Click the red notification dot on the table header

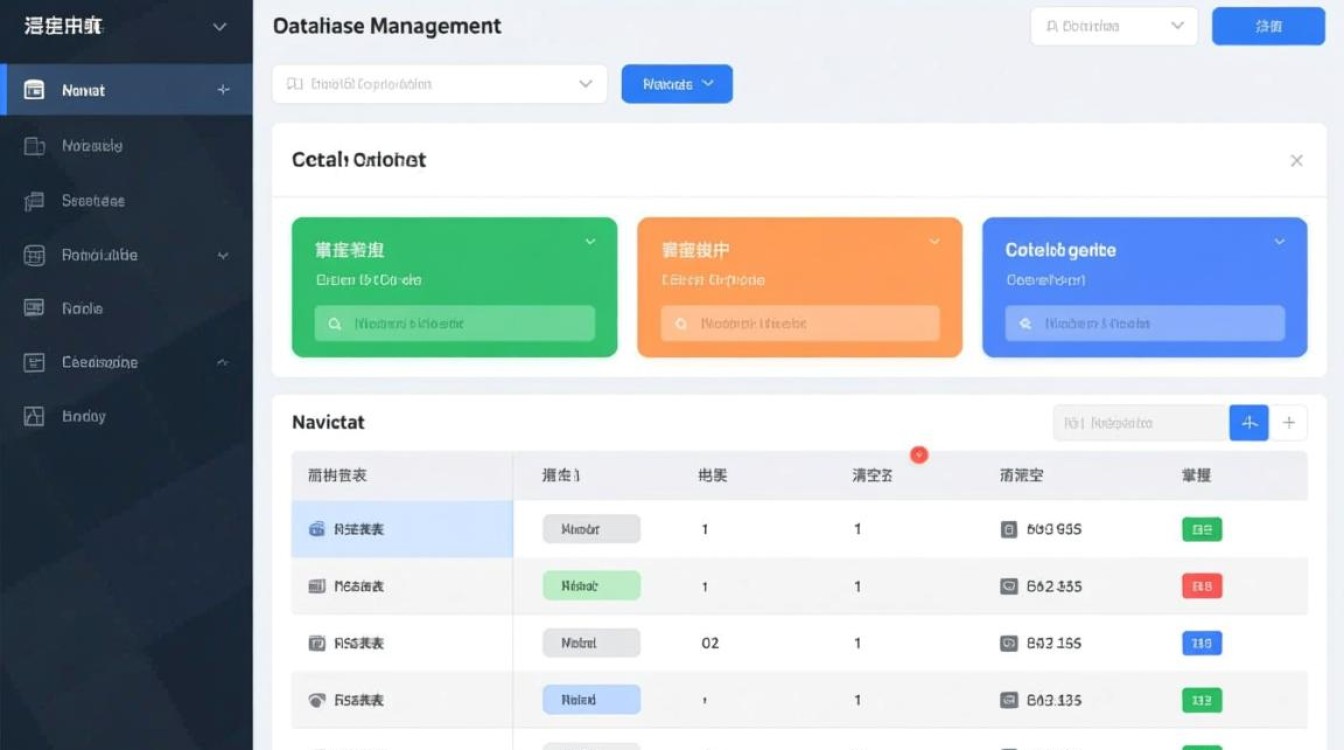tap(919, 455)
